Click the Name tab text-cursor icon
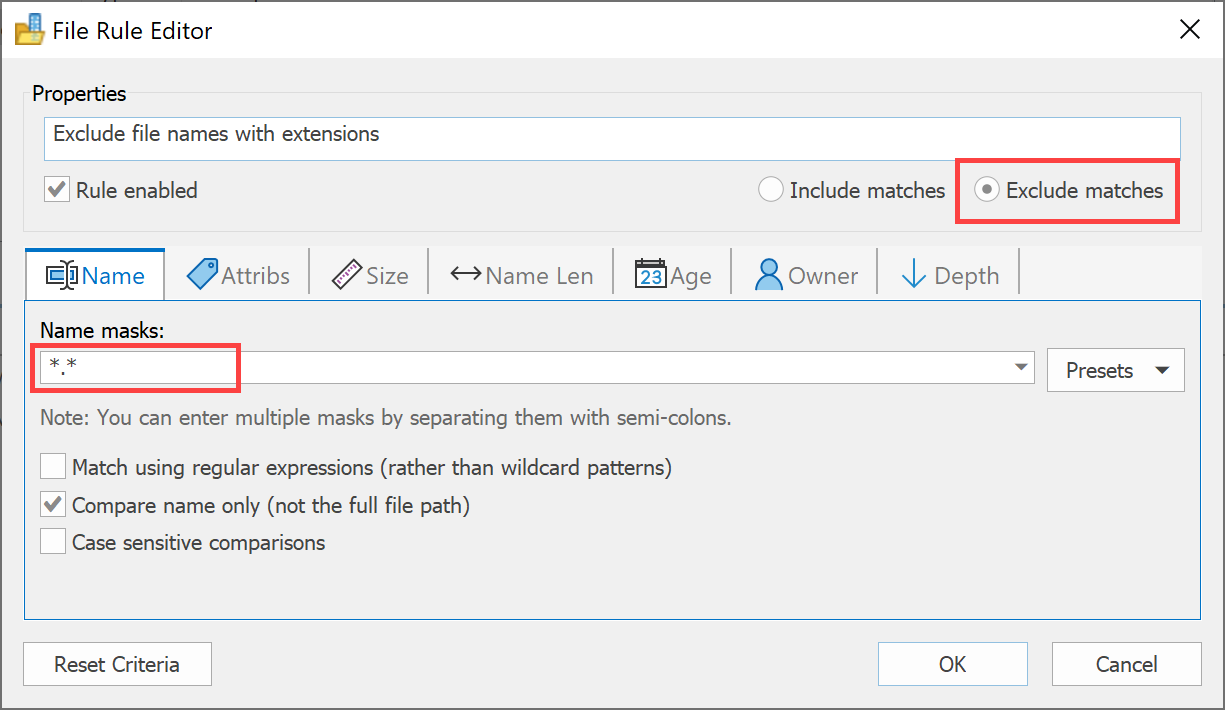Image resolution: width=1225 pixels, height=710 pixels. point(62,275)
